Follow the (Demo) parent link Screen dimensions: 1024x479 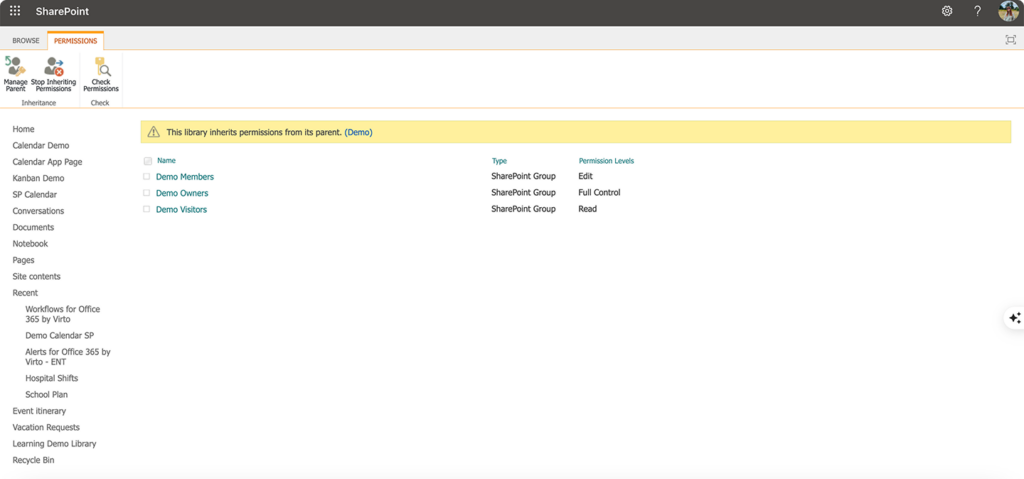pyautogui.click(x=359, y=132)
